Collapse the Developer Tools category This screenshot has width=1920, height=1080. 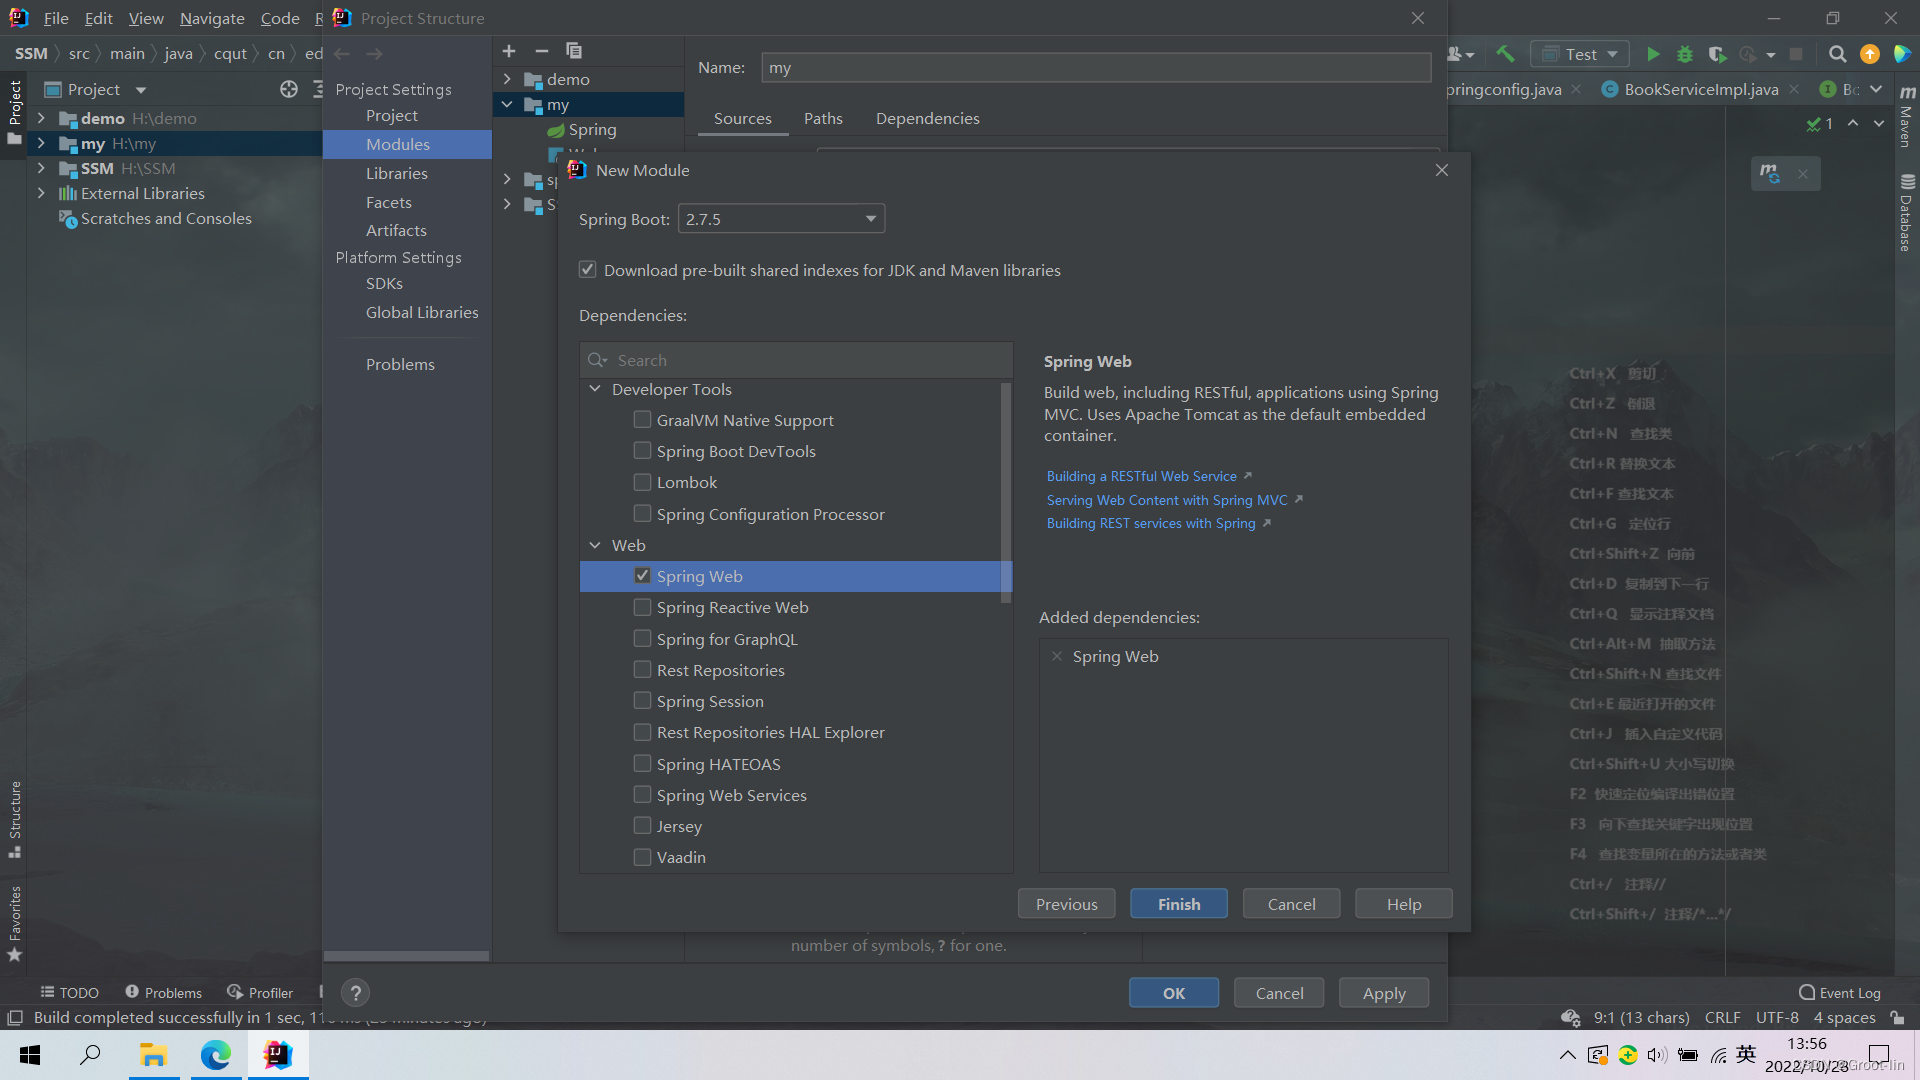click(x=595, y=389)
